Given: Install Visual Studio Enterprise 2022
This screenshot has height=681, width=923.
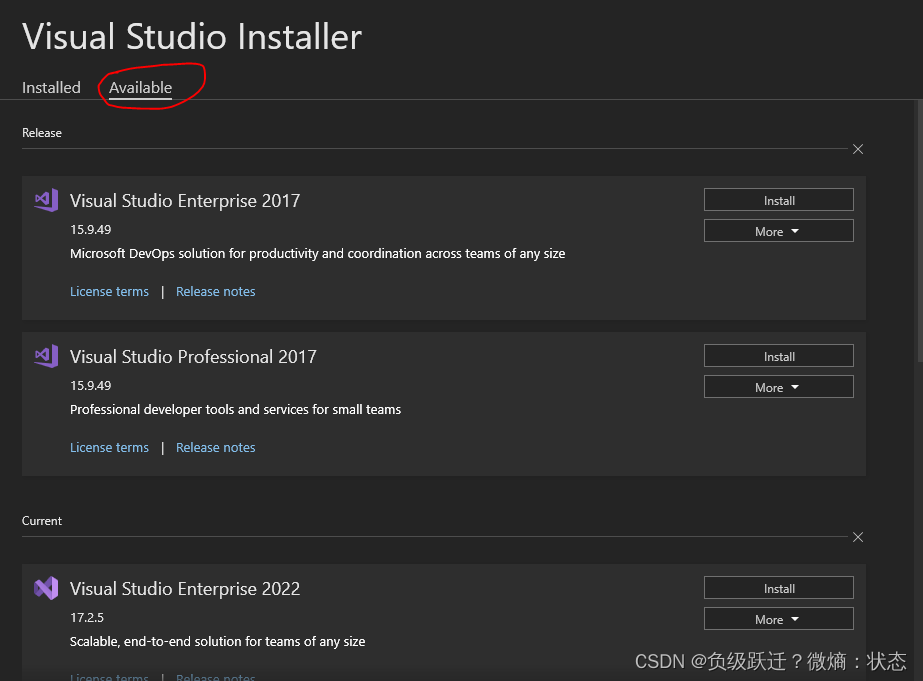Looking at the screenshot, I should pos(778,588).
